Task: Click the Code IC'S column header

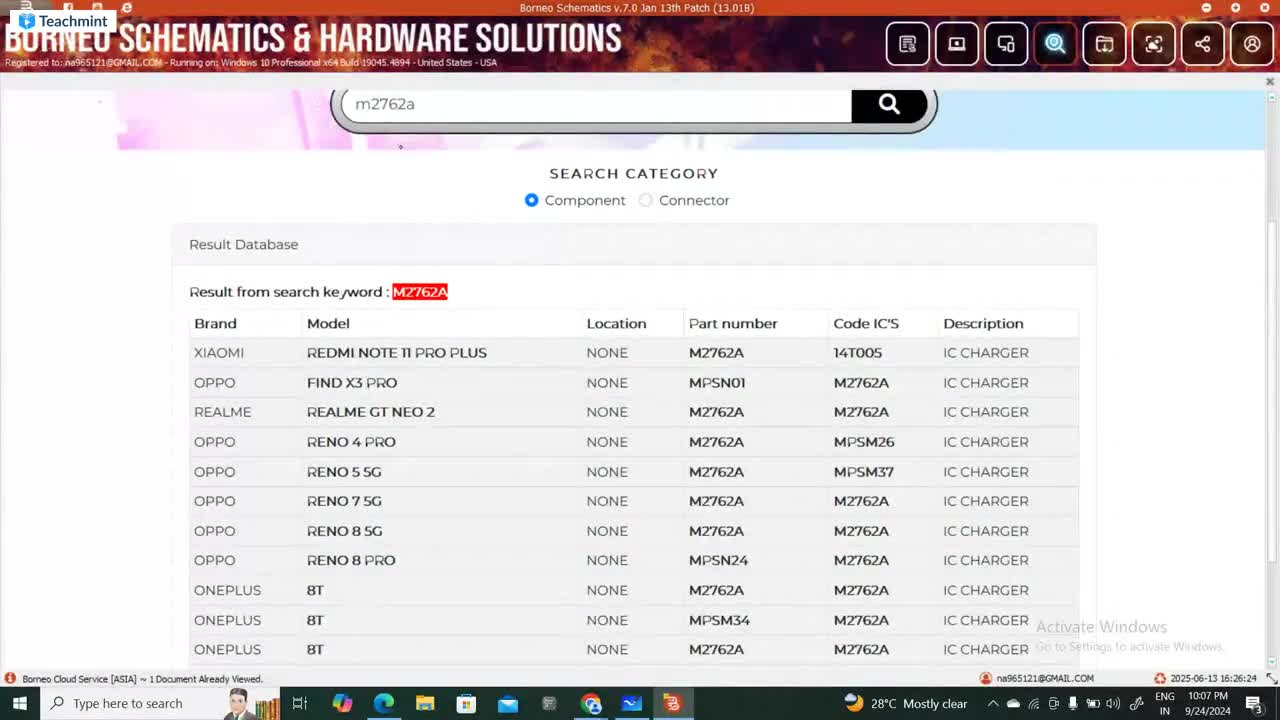Action: point(866,323)
